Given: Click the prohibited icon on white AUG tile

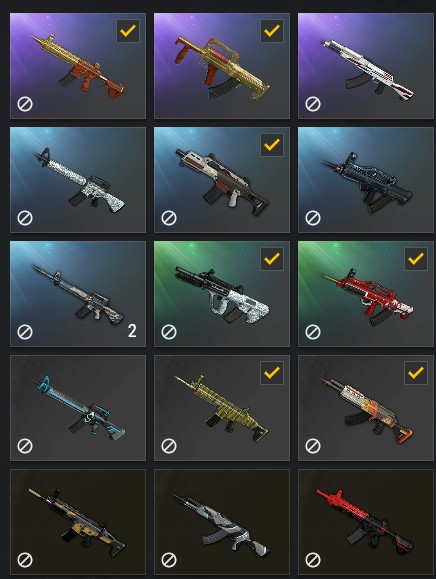Looking at the screenshot, I should pos(169,332).
